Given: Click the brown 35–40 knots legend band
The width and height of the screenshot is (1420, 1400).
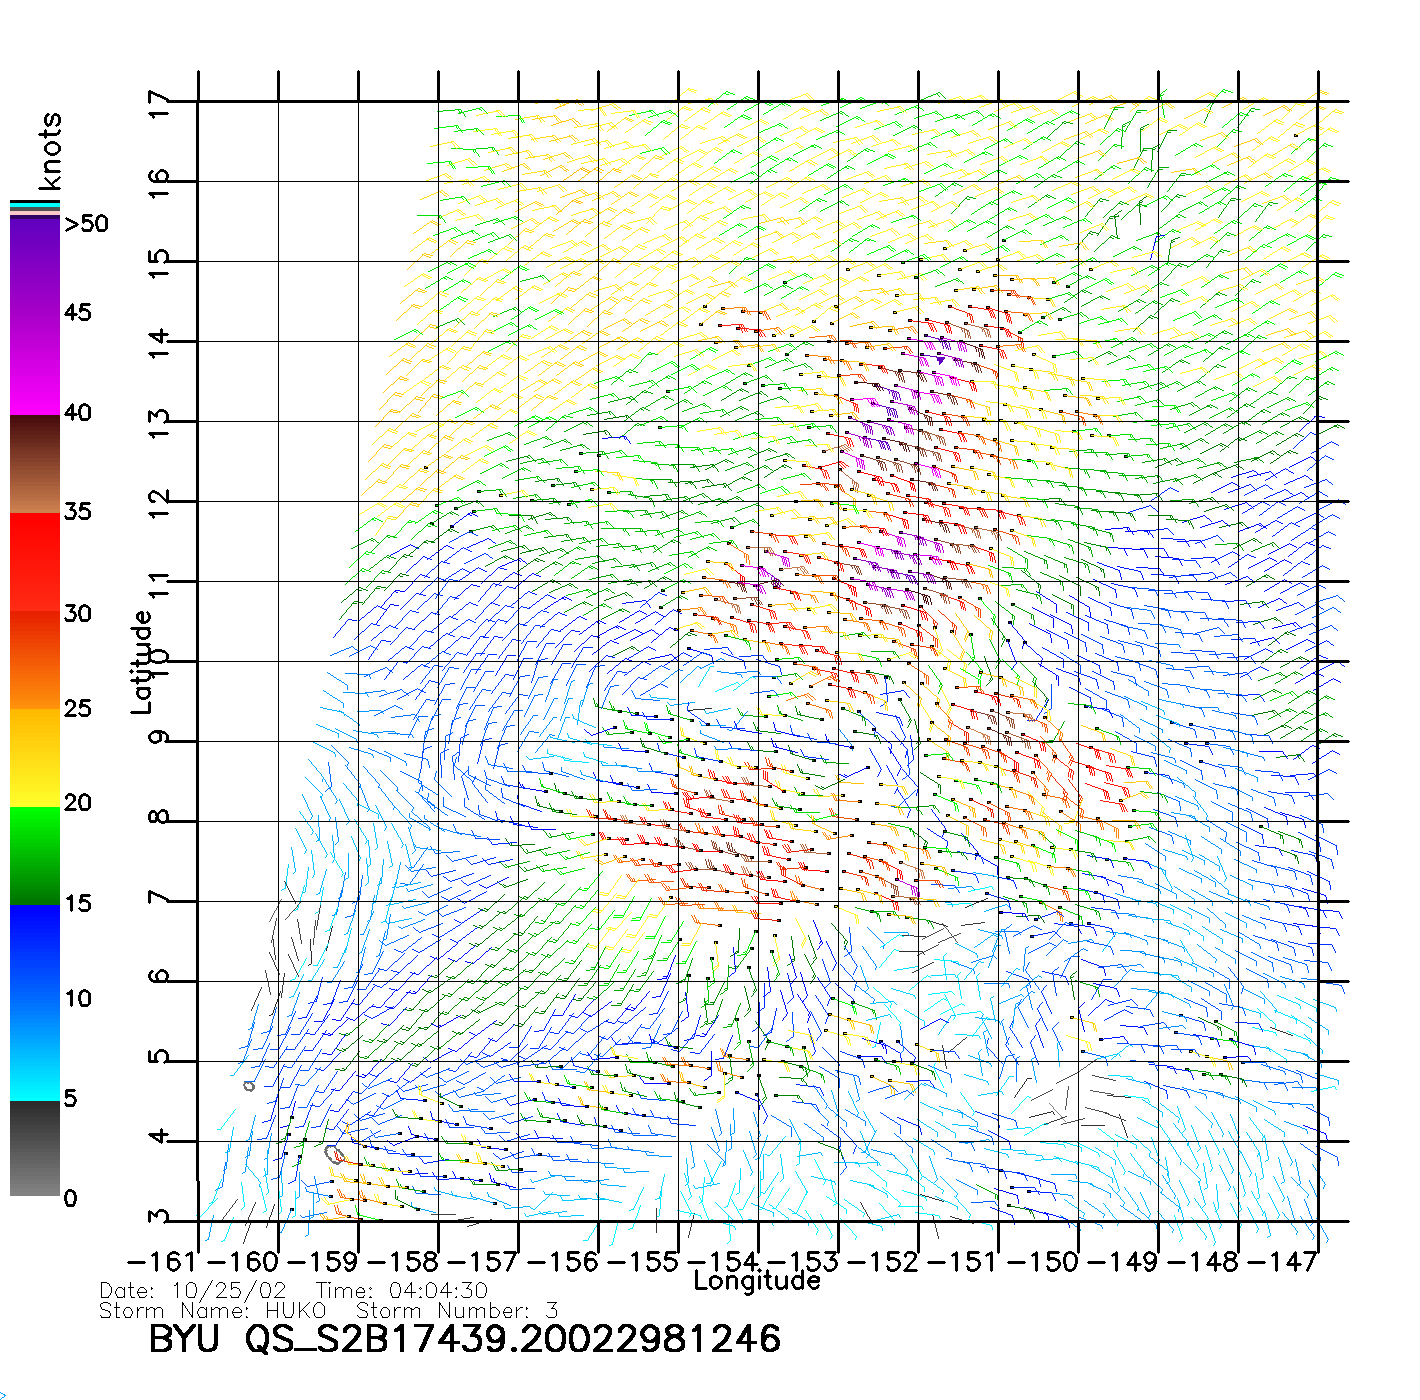Looking at the screenshot, I should tap(35, 465).
